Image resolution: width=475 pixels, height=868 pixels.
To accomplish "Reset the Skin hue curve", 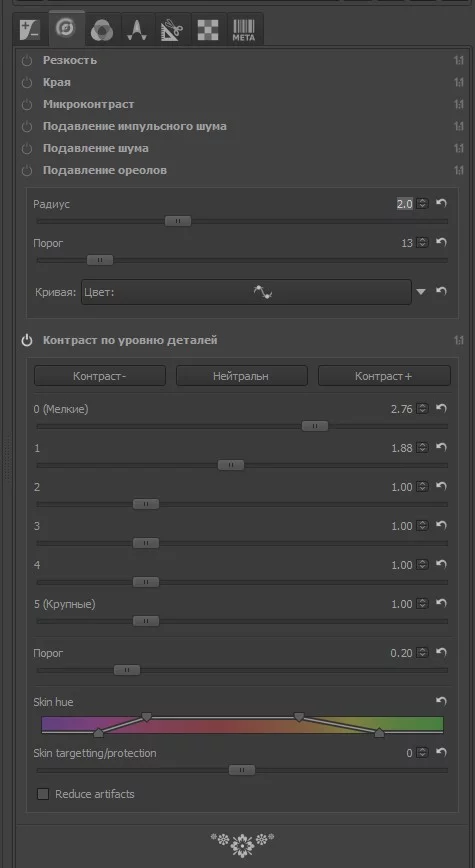I will pos(441,702).
